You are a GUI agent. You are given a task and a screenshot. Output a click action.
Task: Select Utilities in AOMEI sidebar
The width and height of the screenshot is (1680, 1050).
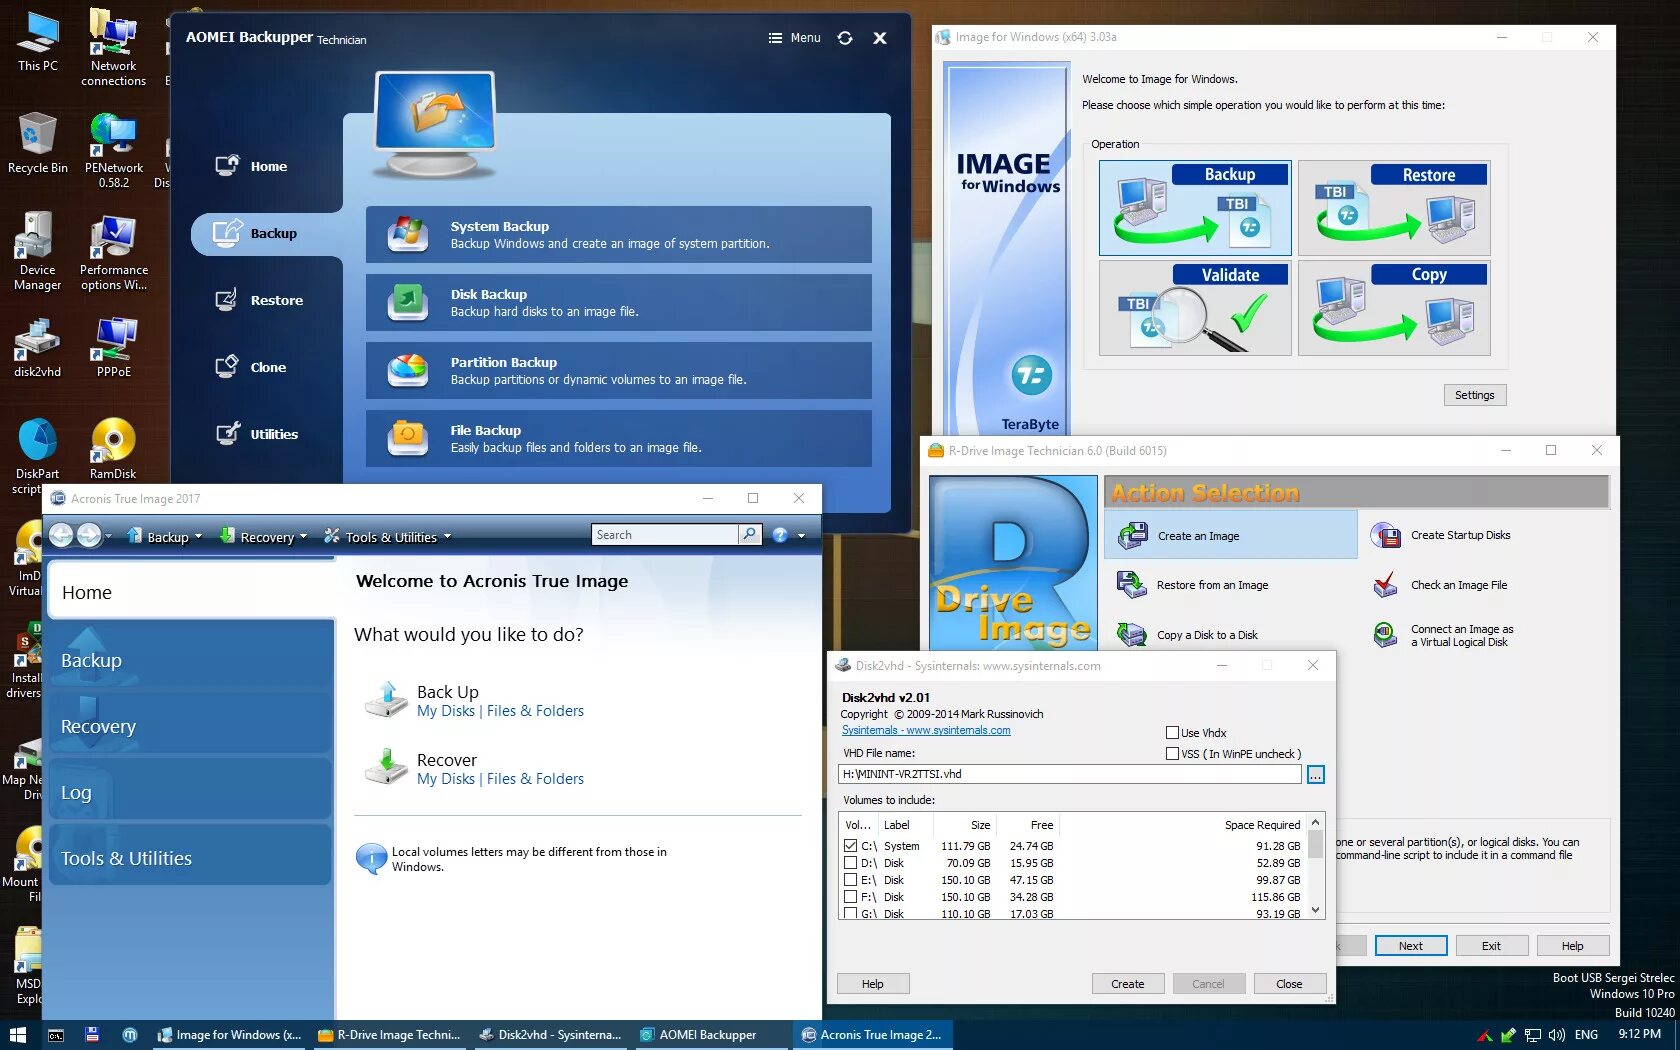[258, 434]
